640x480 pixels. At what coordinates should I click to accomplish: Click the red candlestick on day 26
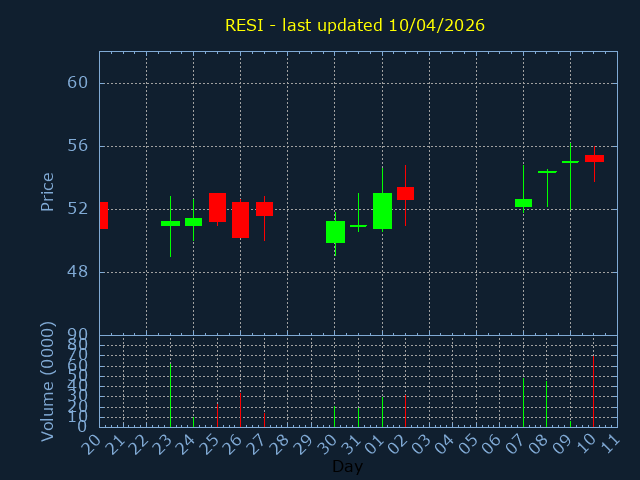click(240, 220)
